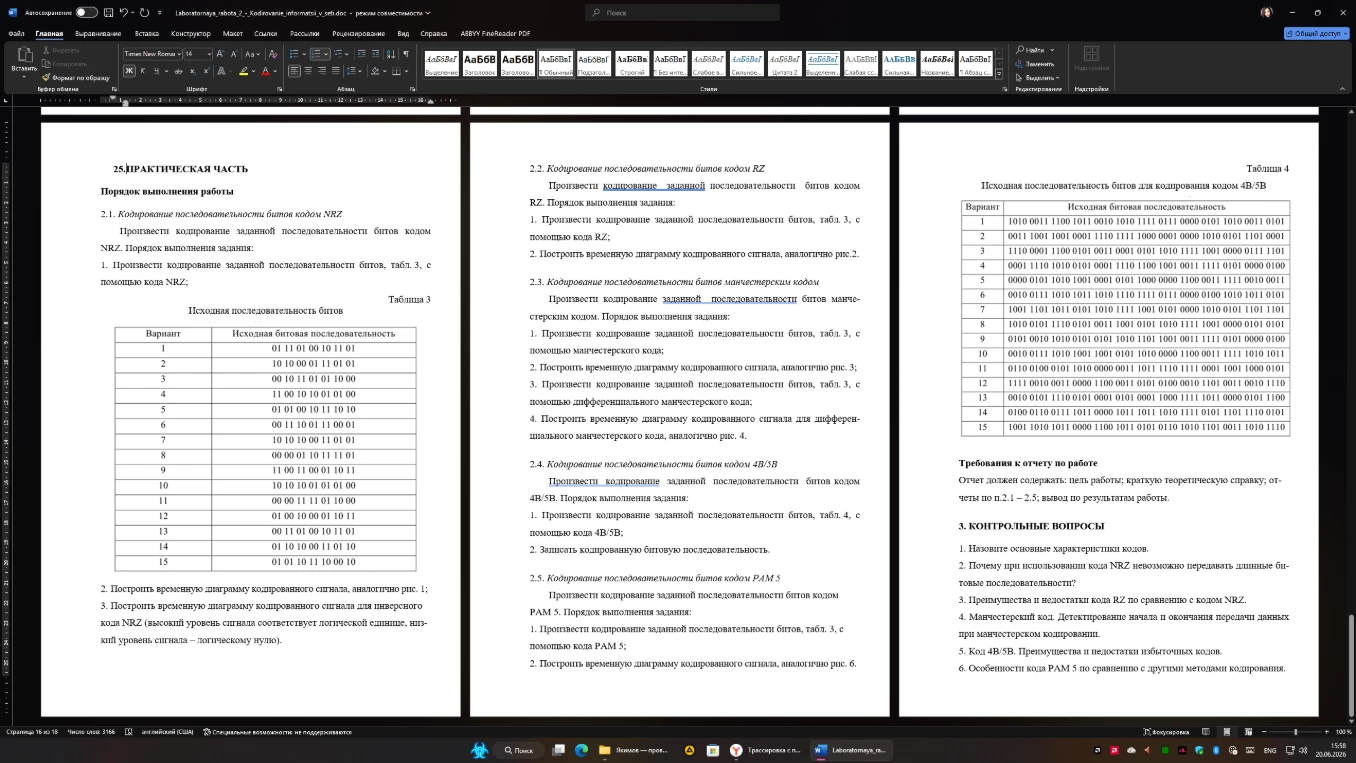
Task: Adjust the zoom slider in status bar
Action: tap(1295, 732)
